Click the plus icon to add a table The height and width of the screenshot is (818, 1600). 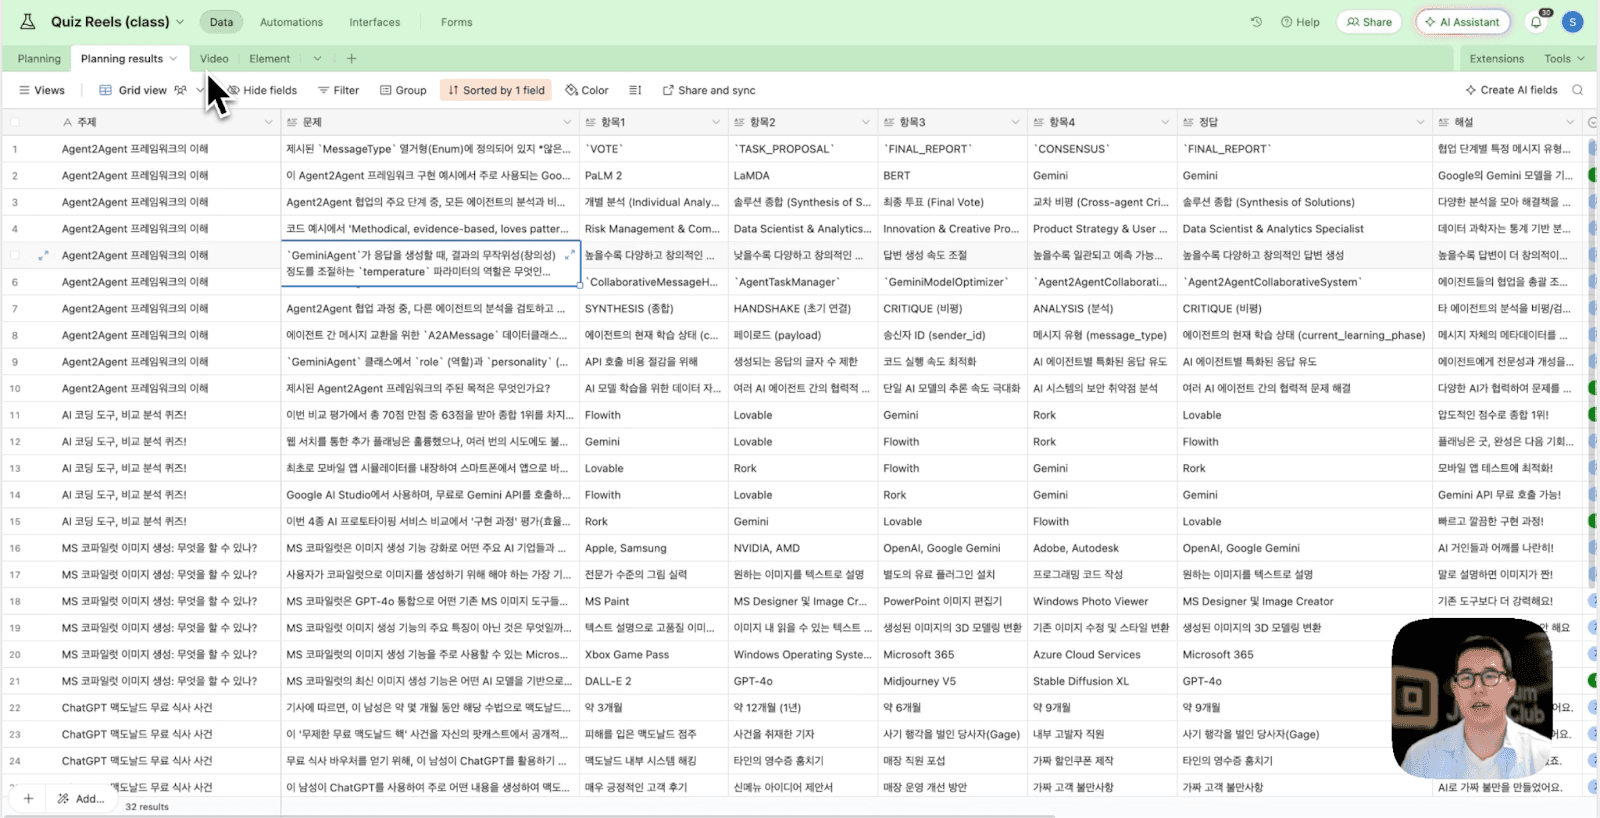(351, 58)
